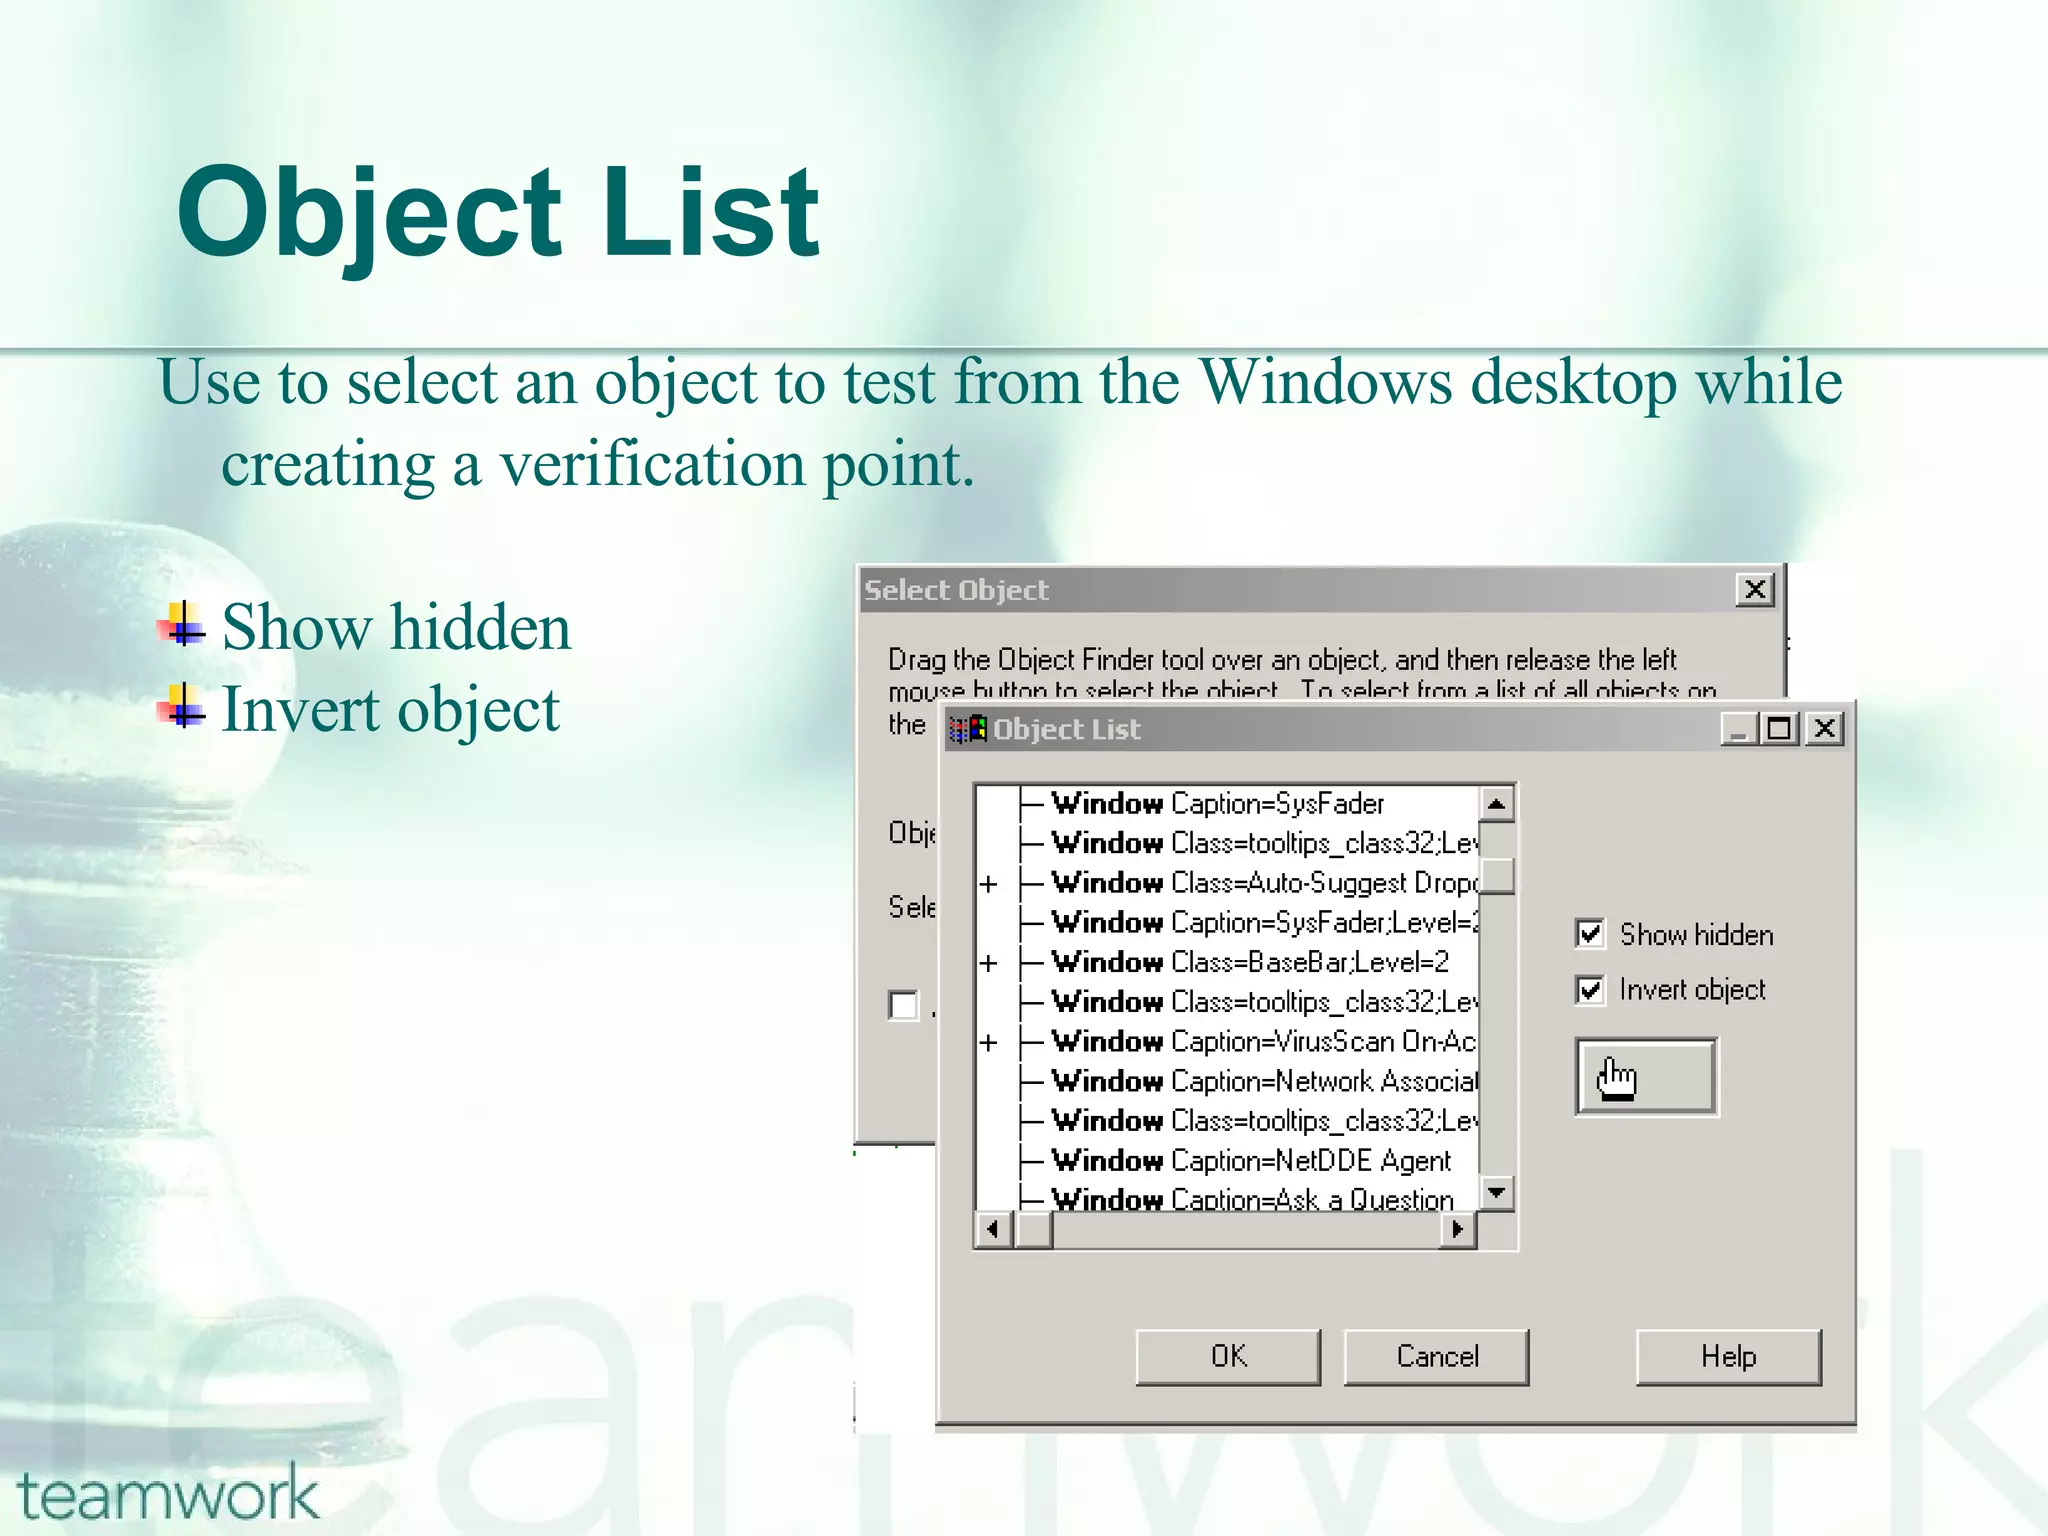Click the horizontal scrollbar thumb in list

tap(1033, 1229)
